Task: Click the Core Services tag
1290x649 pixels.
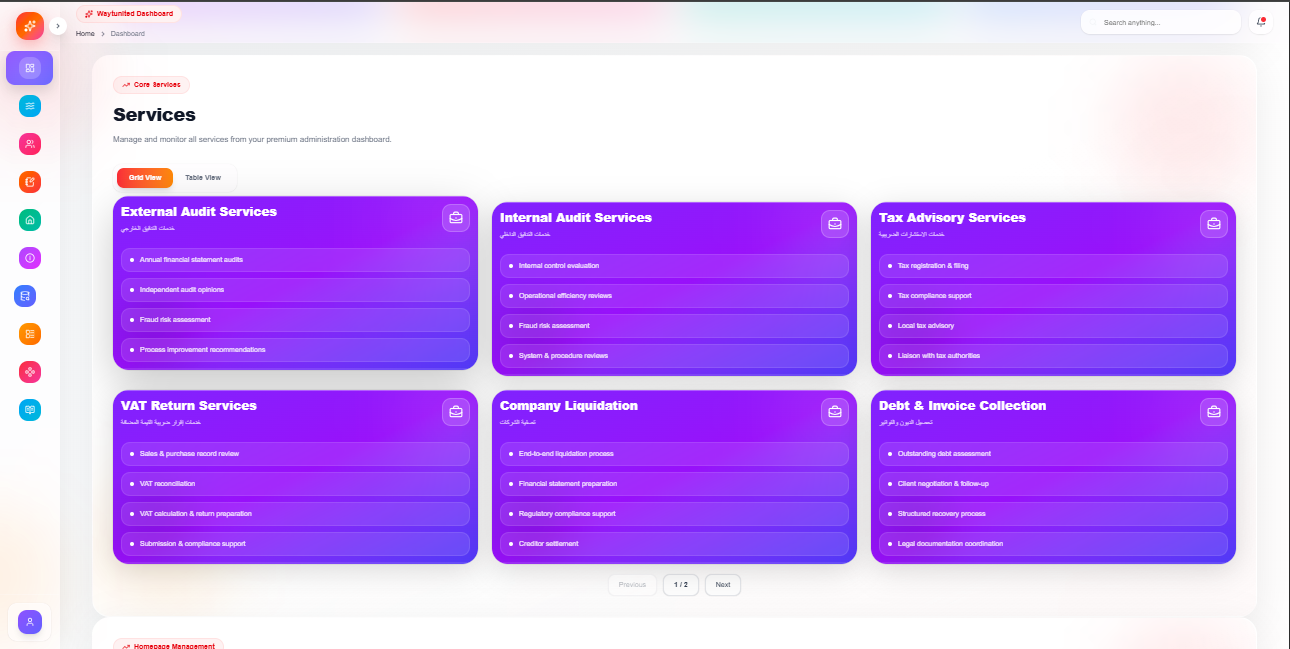Action: [x=151, y=85]
